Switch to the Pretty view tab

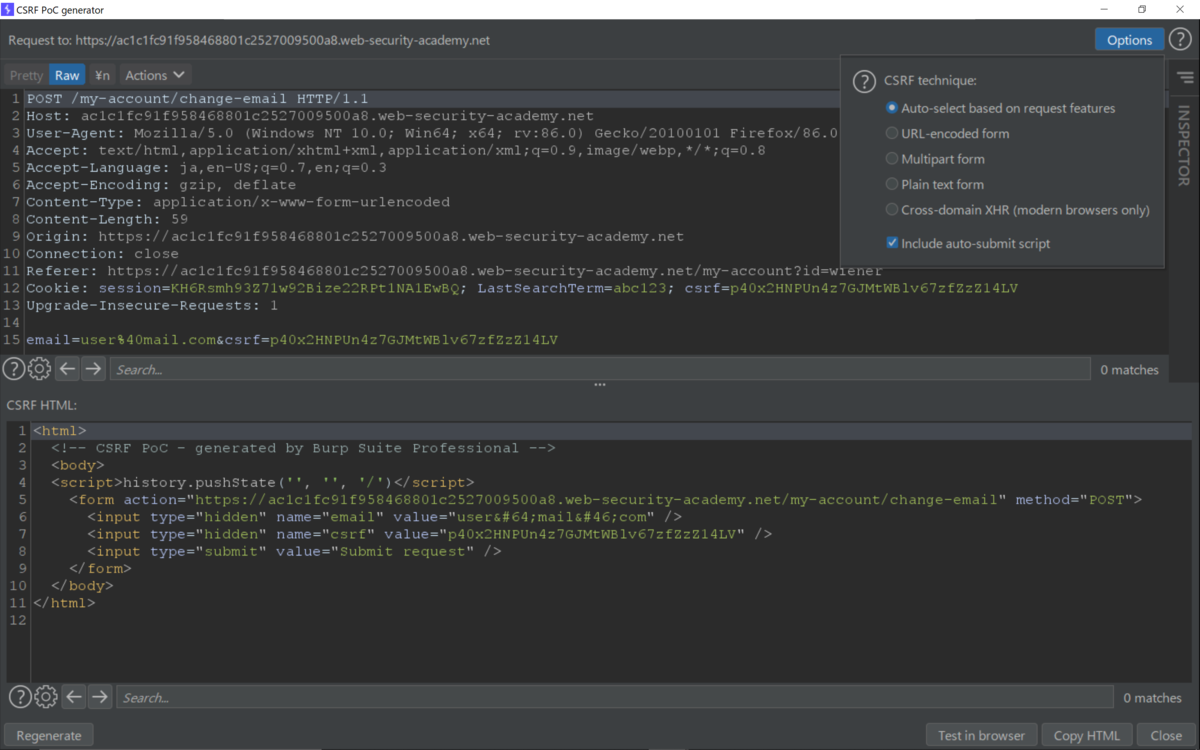coord(26,75)
